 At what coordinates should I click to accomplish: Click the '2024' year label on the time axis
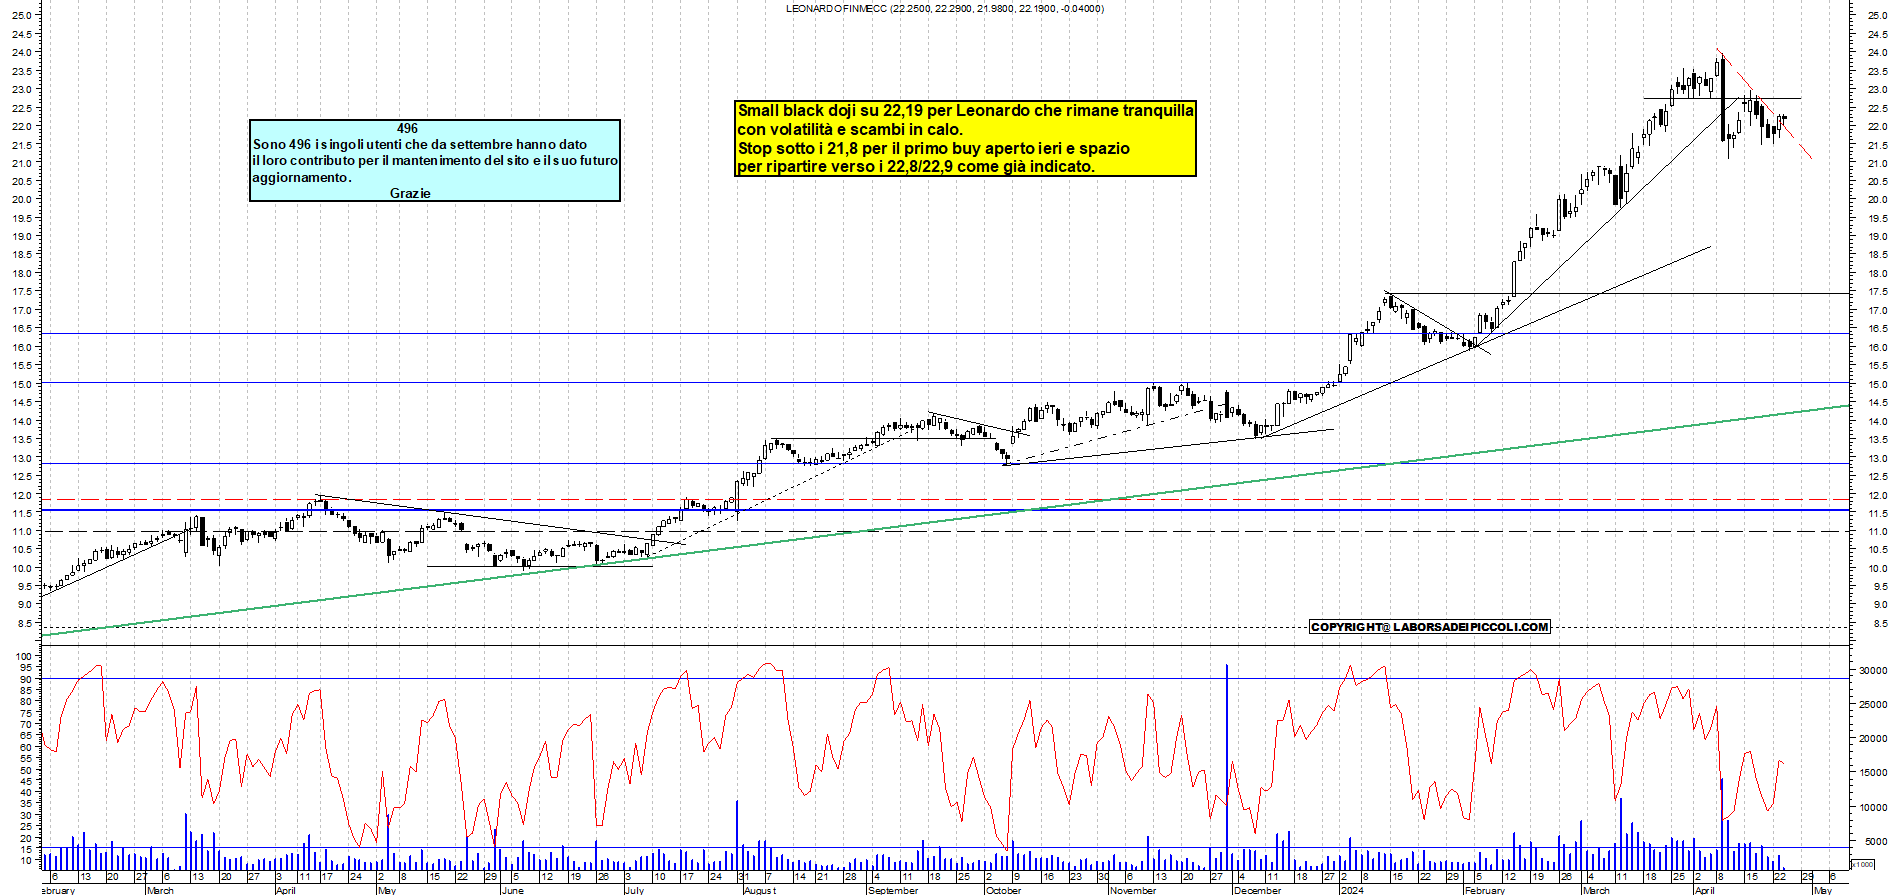coord(1352,890)
